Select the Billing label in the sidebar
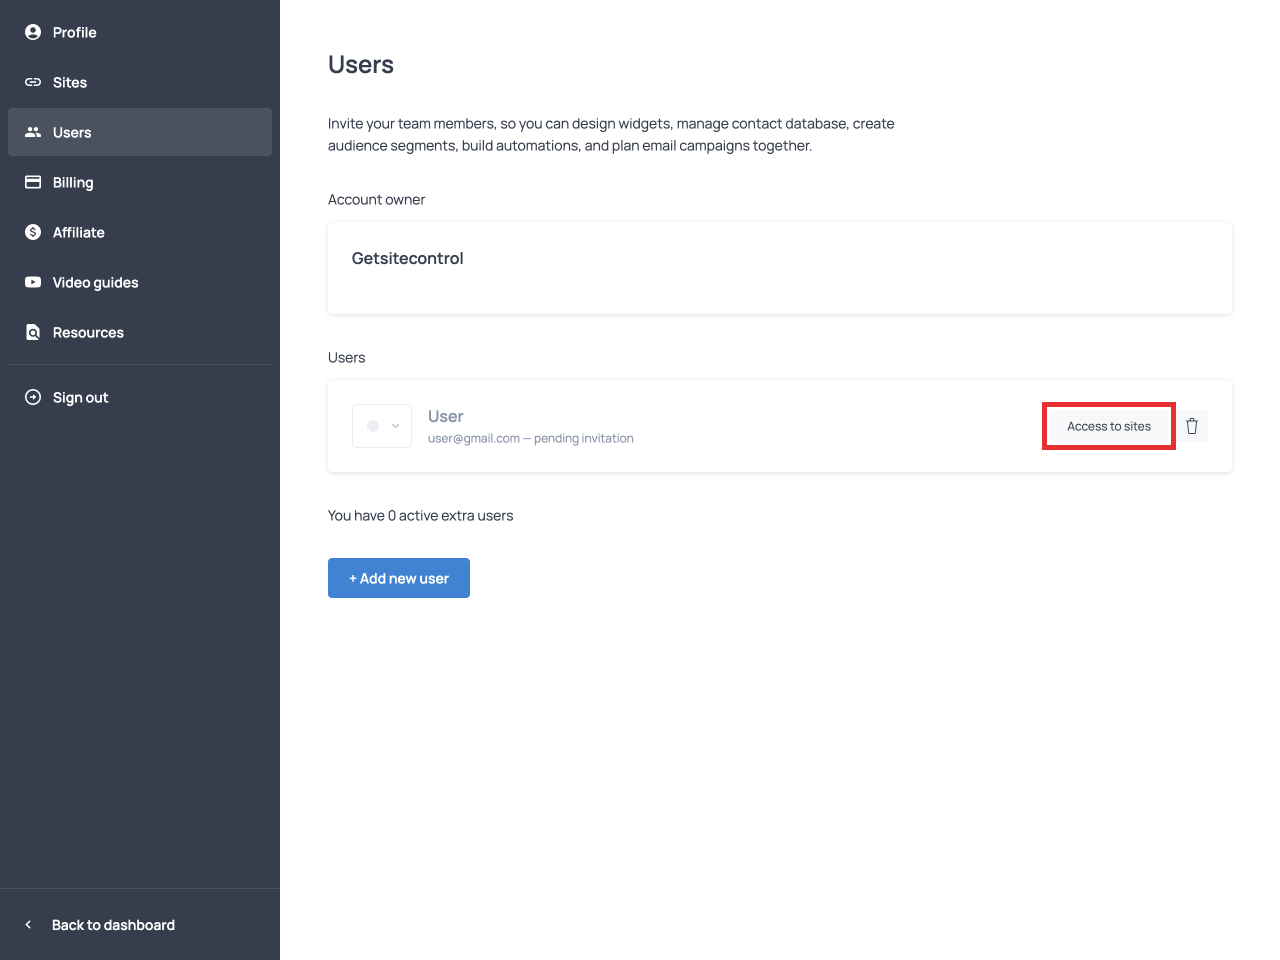 point(73,182)
